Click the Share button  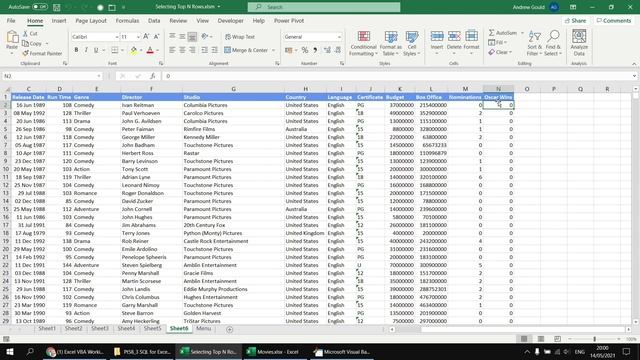576,20
